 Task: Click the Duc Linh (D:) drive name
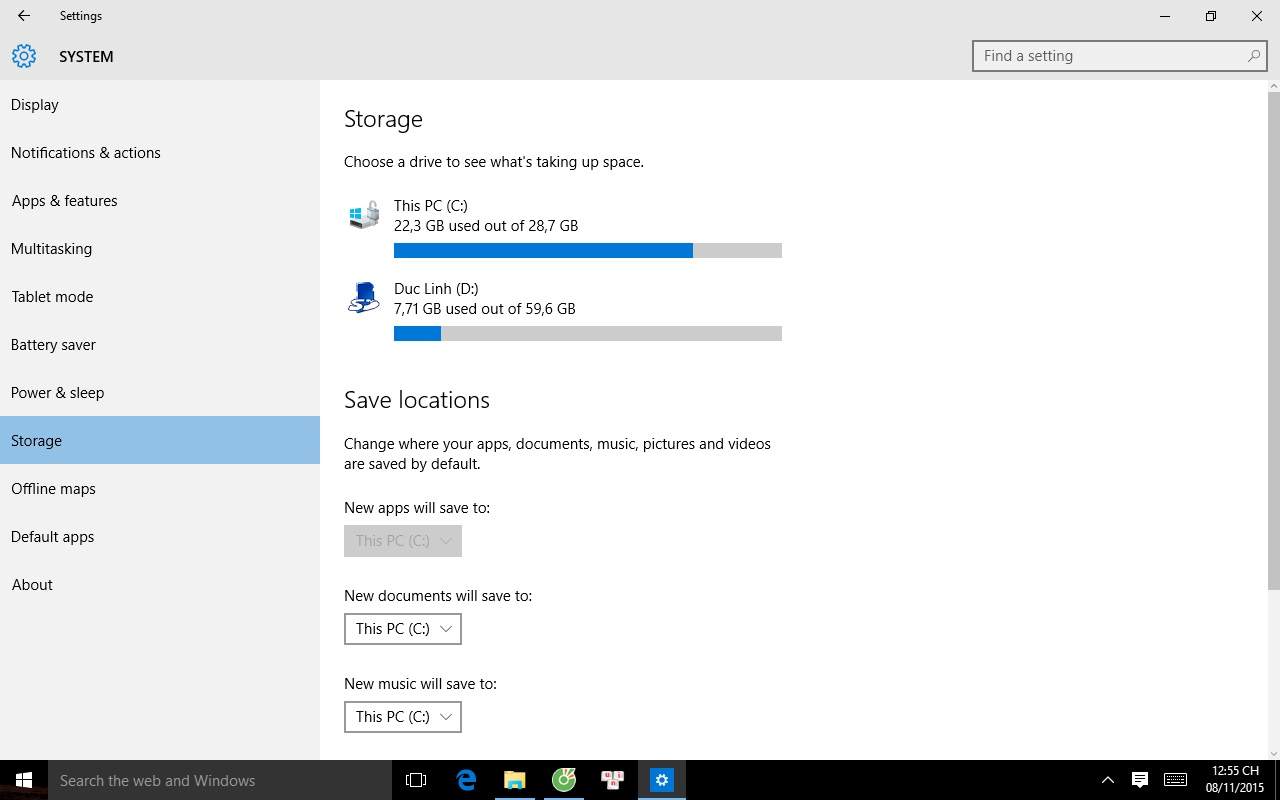click(436, 288)
